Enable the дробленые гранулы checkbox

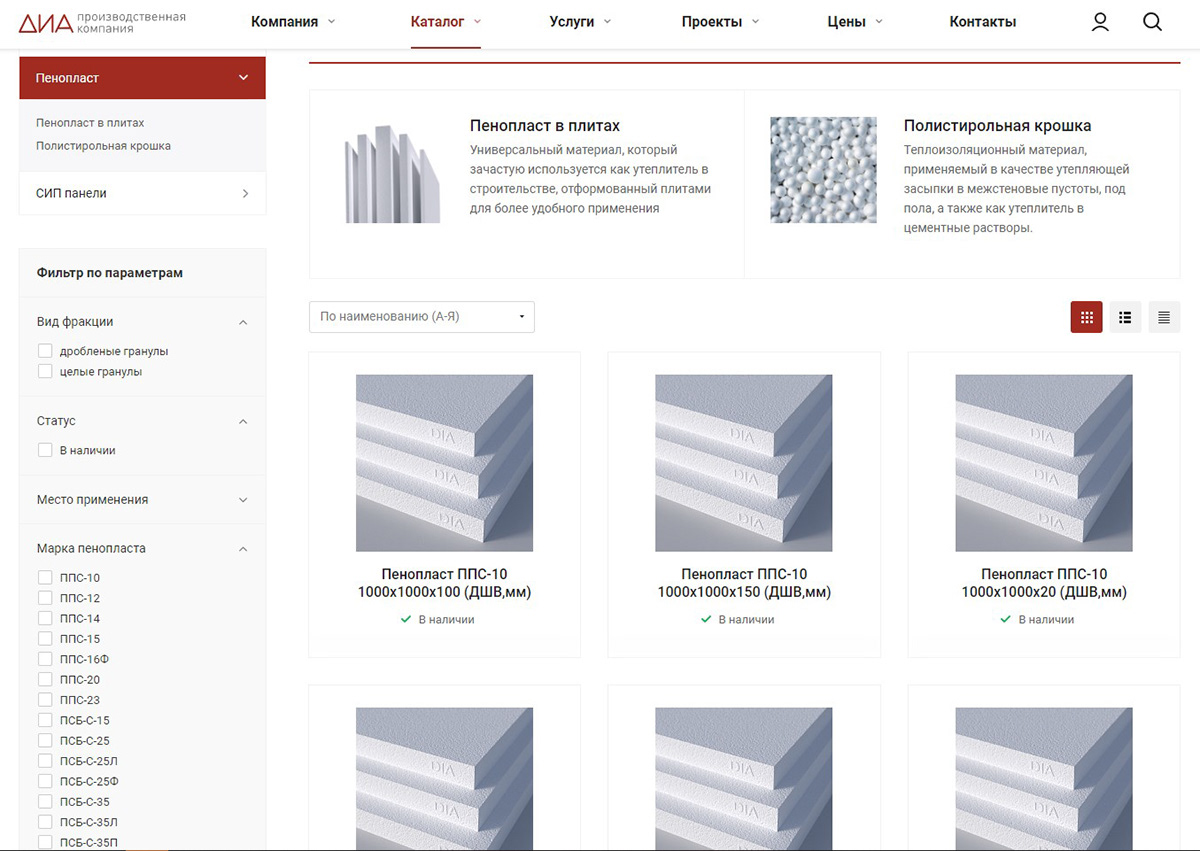pos(45,351)
